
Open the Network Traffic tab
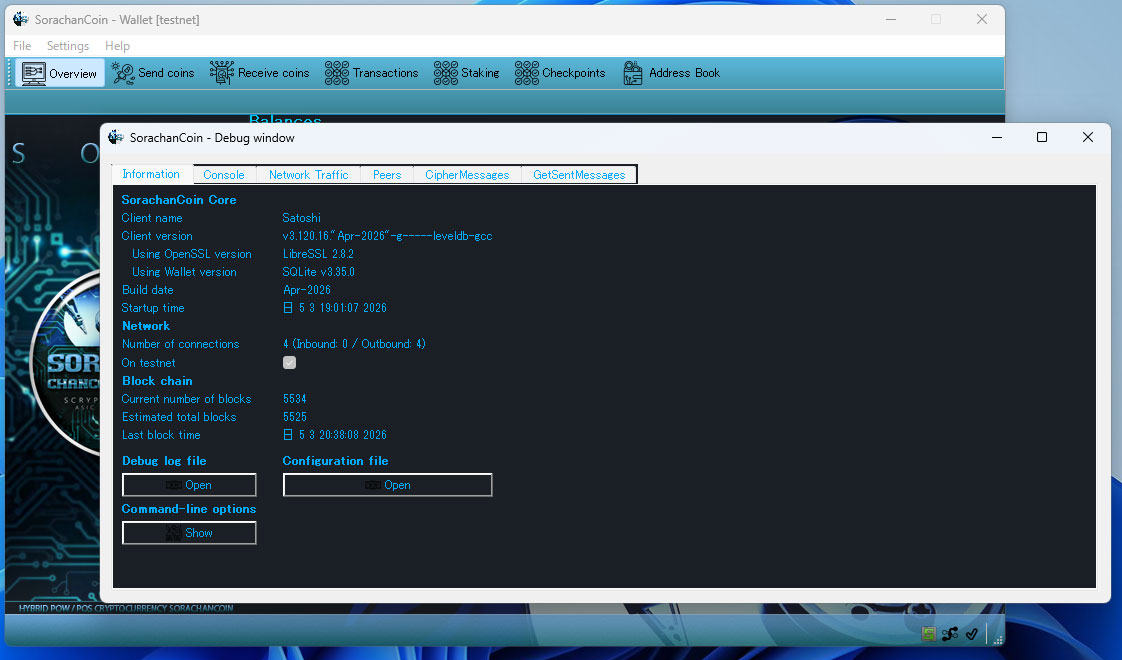(308, 175)
